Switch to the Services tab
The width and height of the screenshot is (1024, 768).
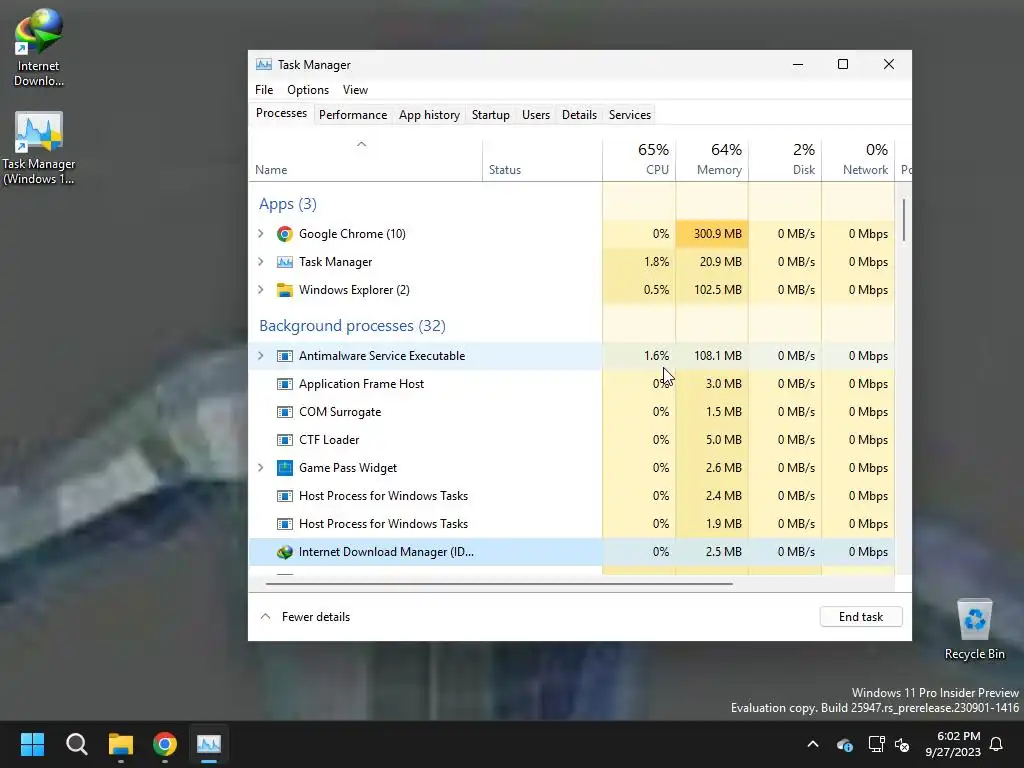tap(630, 115)
